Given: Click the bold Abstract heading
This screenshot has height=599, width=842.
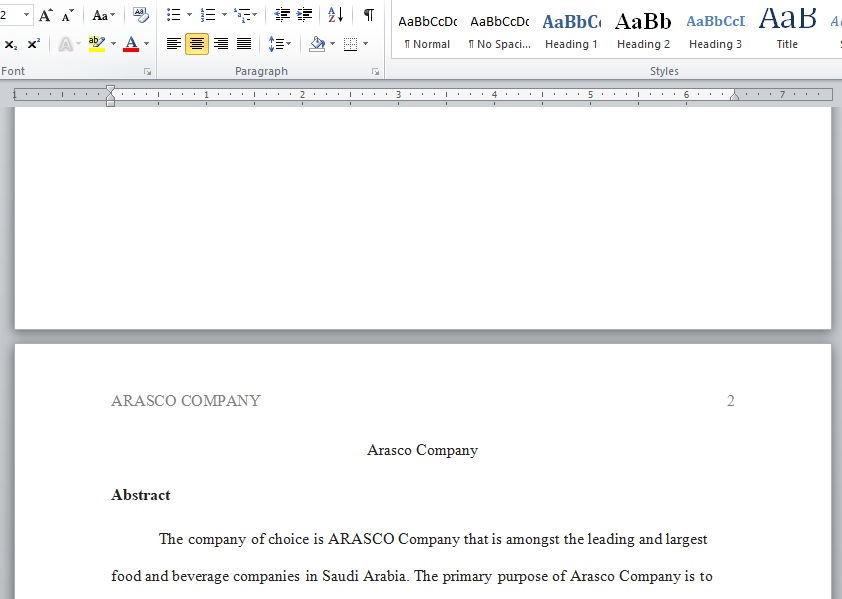Looking at the screenshot, I should click(141, 495).
